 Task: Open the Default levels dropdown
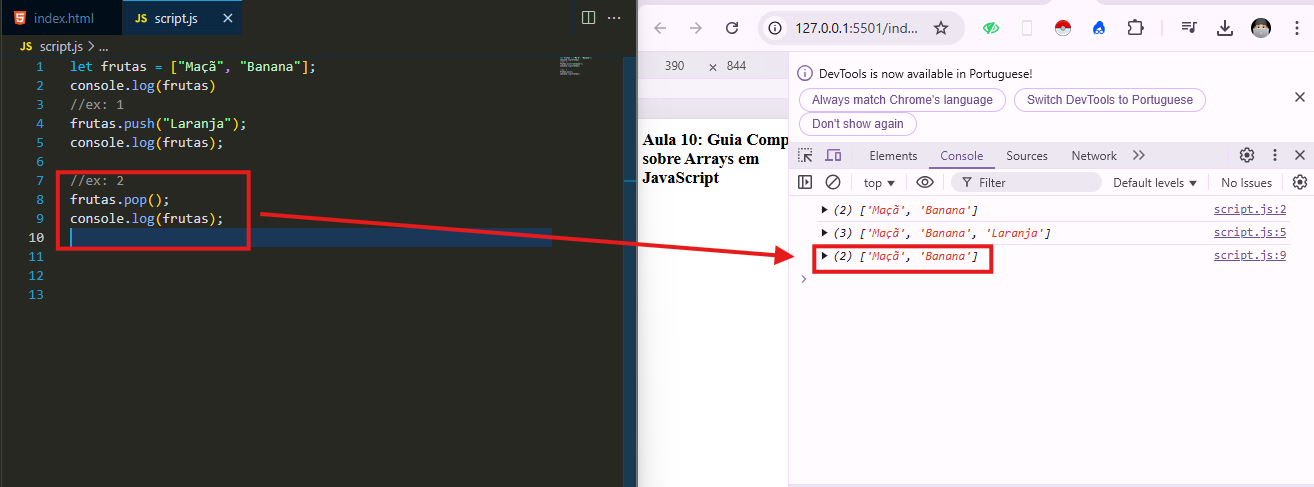point(1155,183)
